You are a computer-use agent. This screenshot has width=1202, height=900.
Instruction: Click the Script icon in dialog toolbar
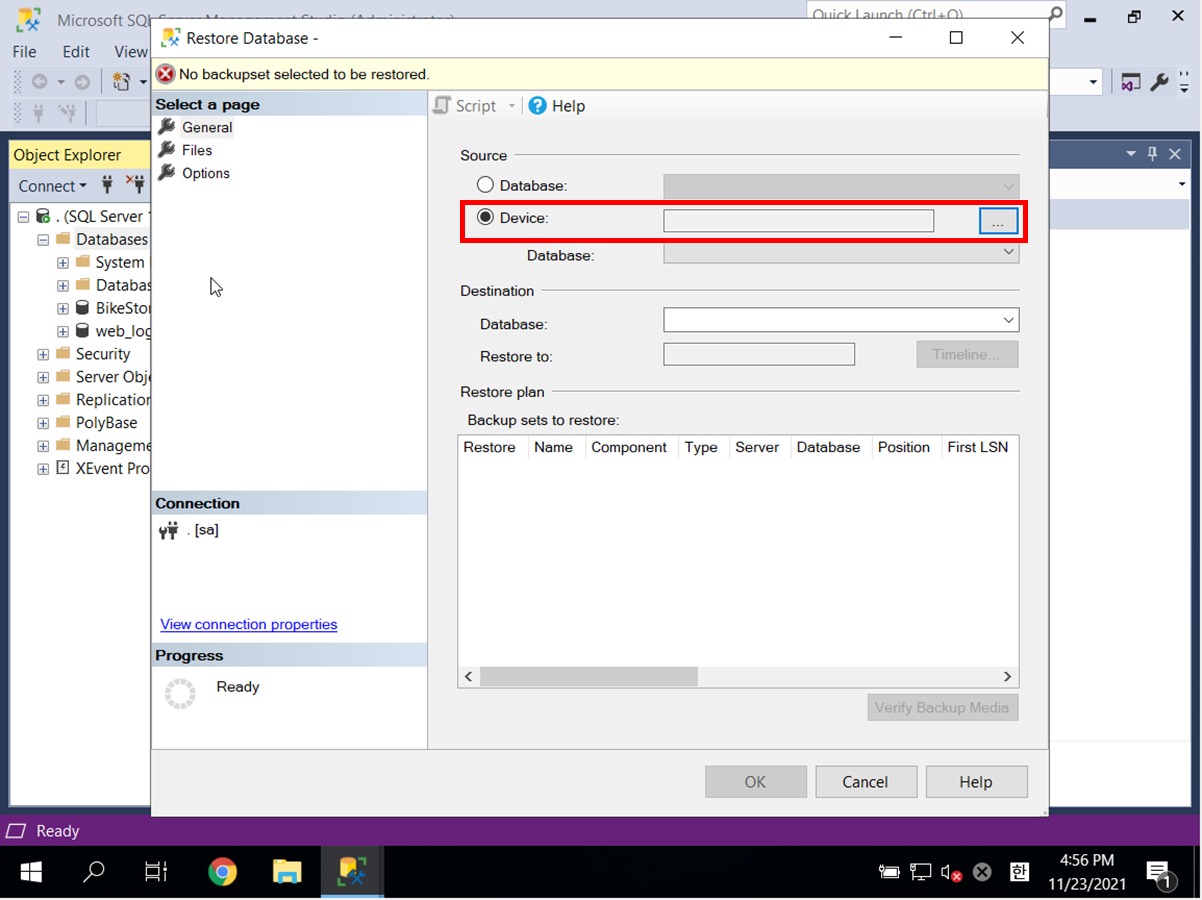[x=442, y=106]
